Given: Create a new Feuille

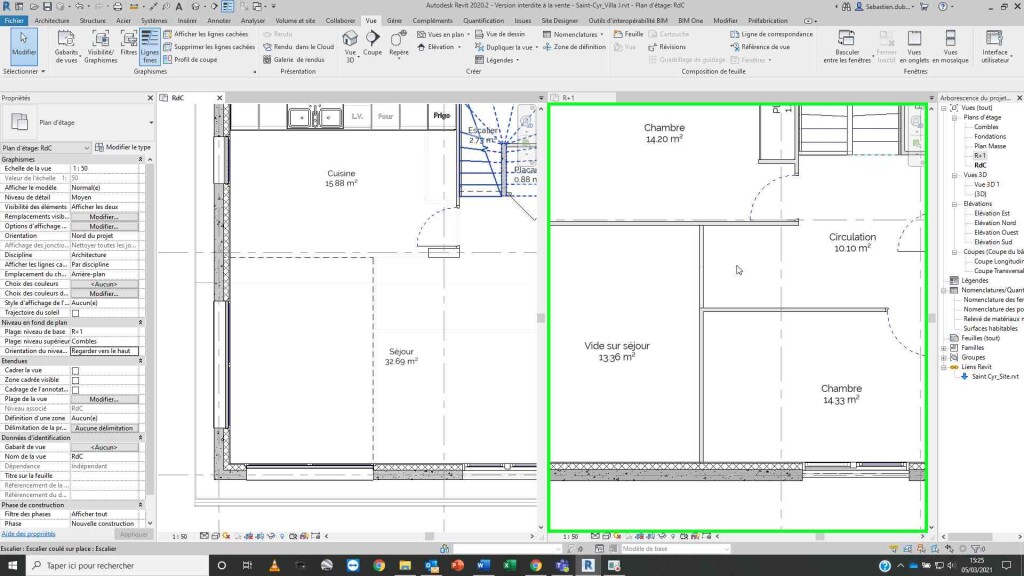Looking at the screenshot, I should point(628,34).
